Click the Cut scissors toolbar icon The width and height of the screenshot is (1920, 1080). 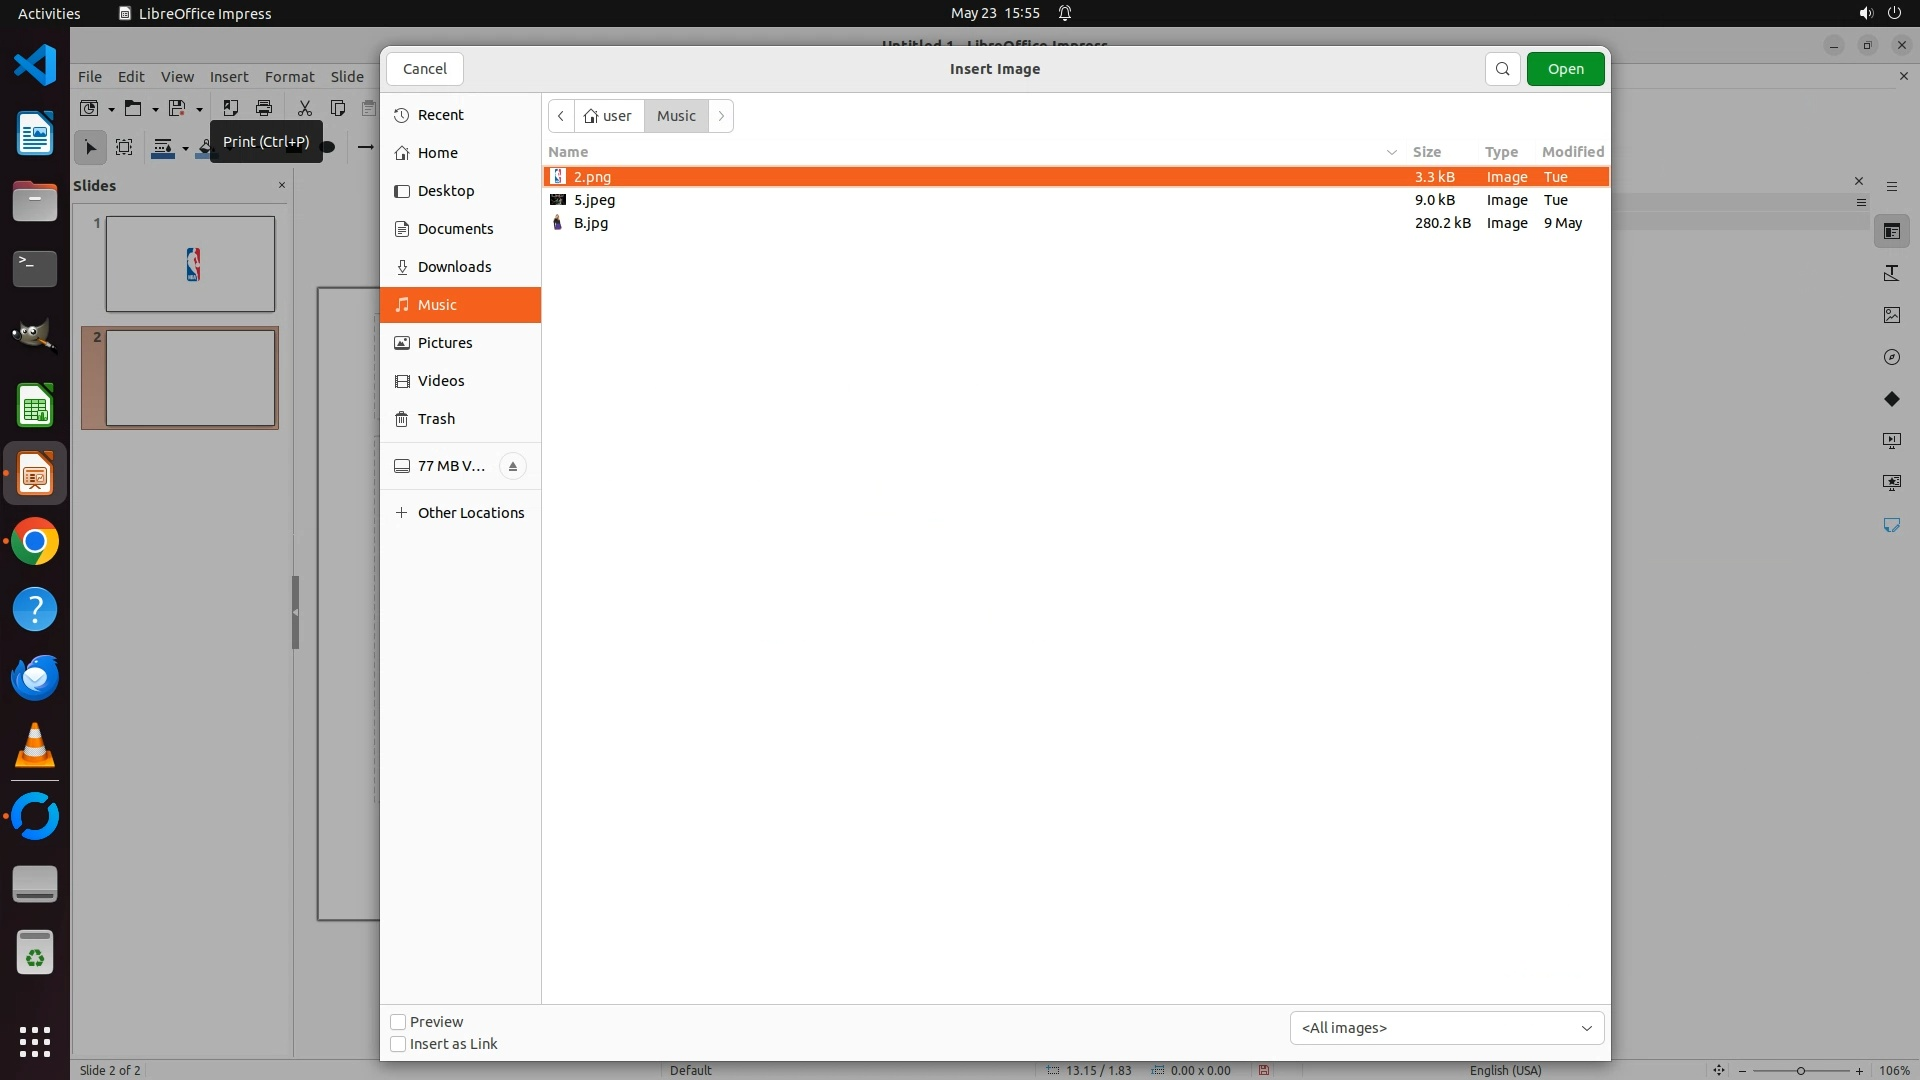[x=304, y=108]
